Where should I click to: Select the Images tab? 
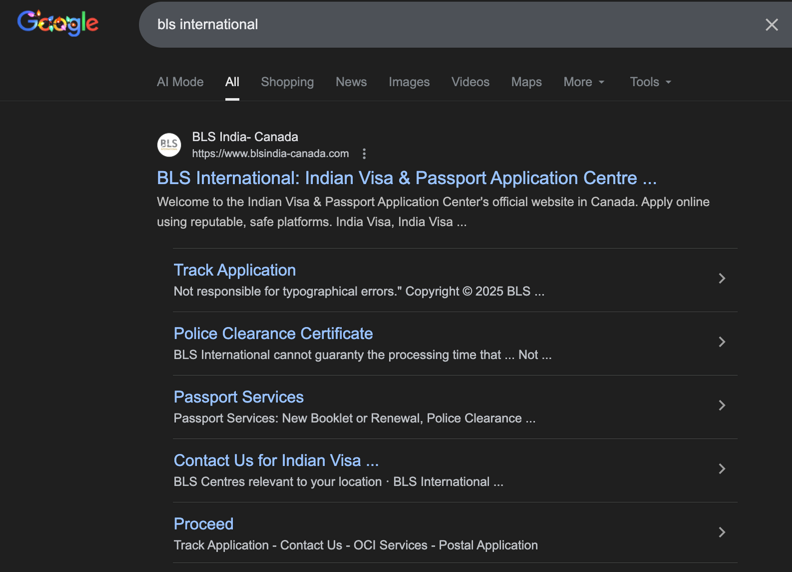(409, 82)
